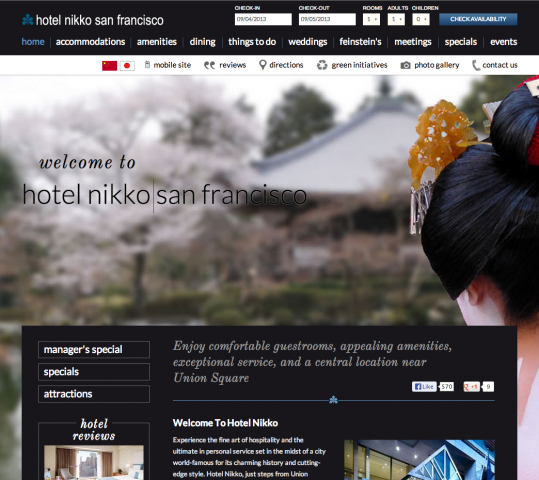Open the things to do menu item
This screenshot has width=539, height=480.
point(252,42)
